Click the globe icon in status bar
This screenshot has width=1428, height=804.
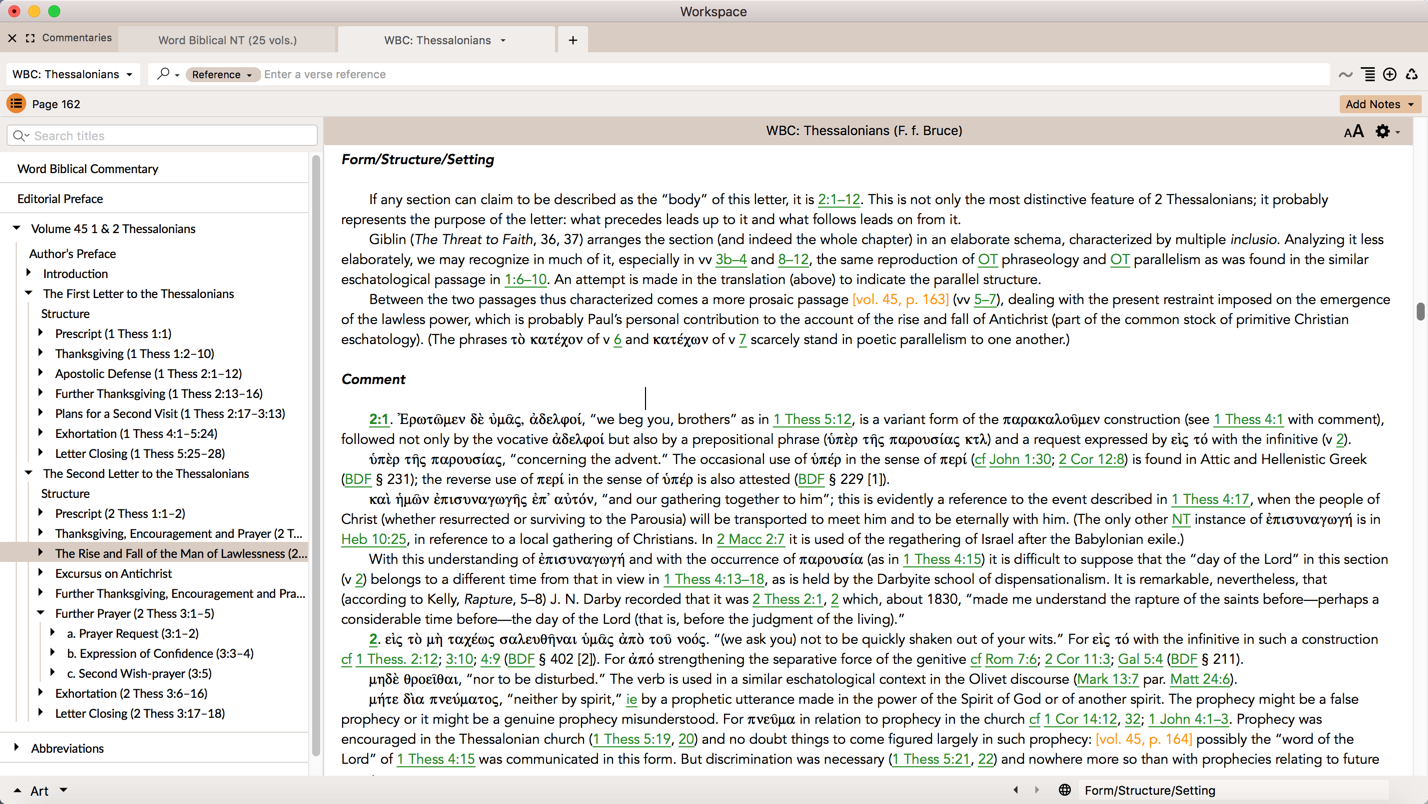click(x=1064, y=790)
